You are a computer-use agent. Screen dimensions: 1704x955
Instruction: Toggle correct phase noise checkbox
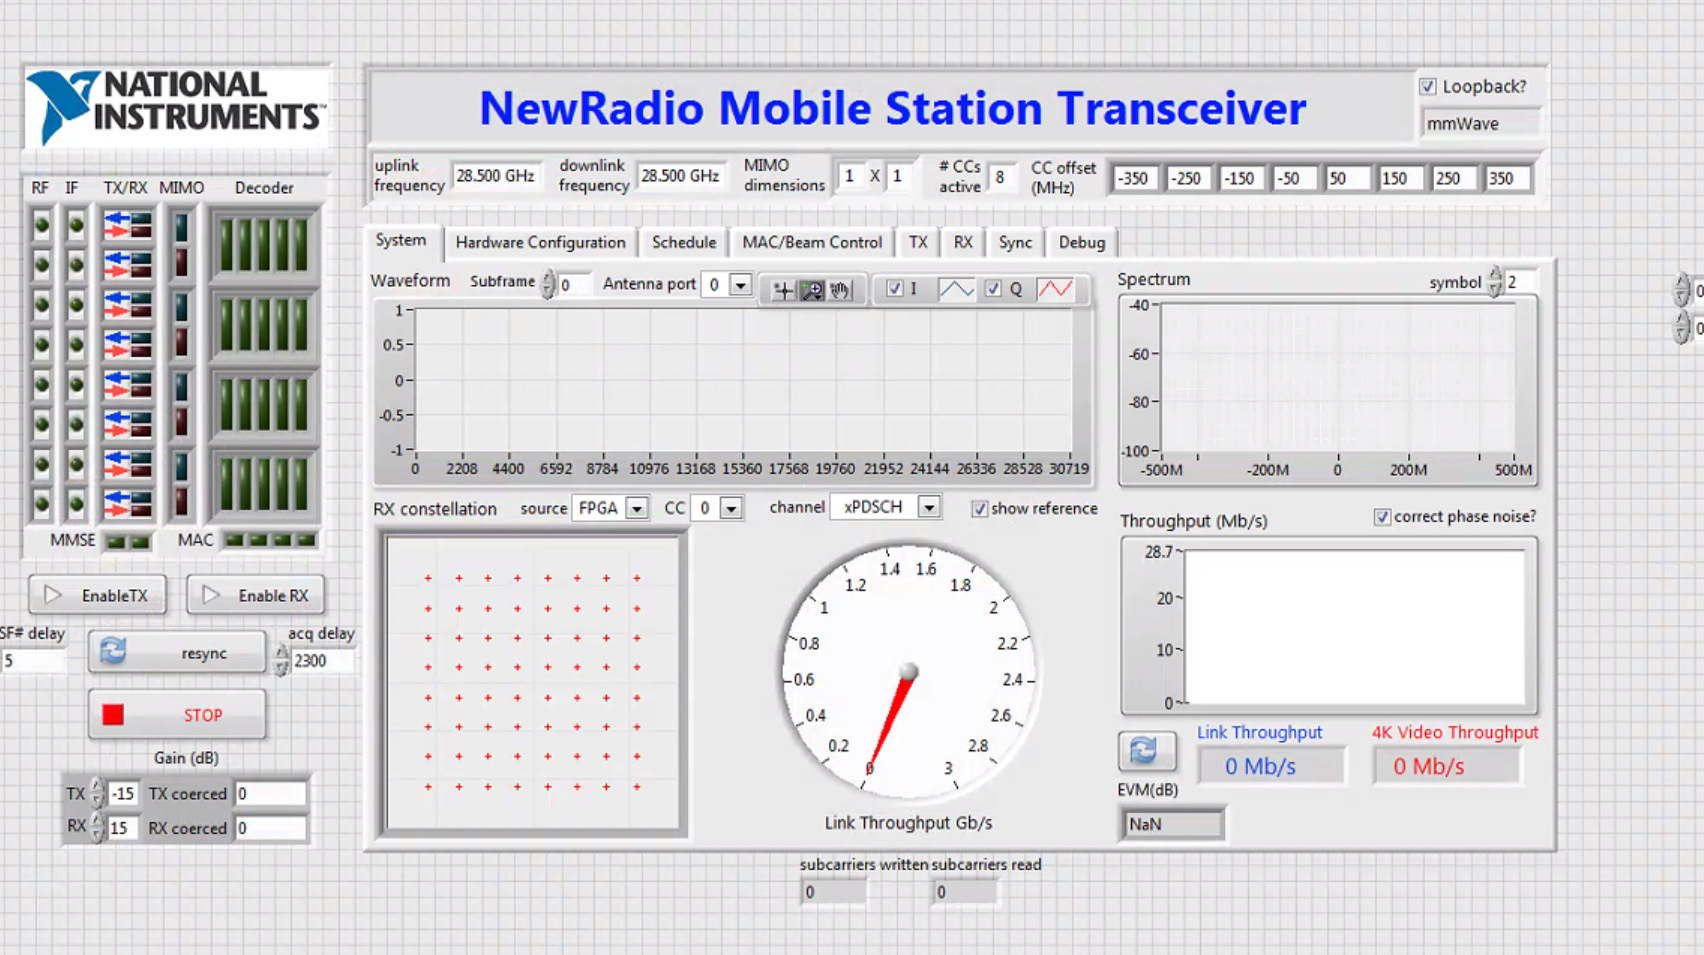1382,517
